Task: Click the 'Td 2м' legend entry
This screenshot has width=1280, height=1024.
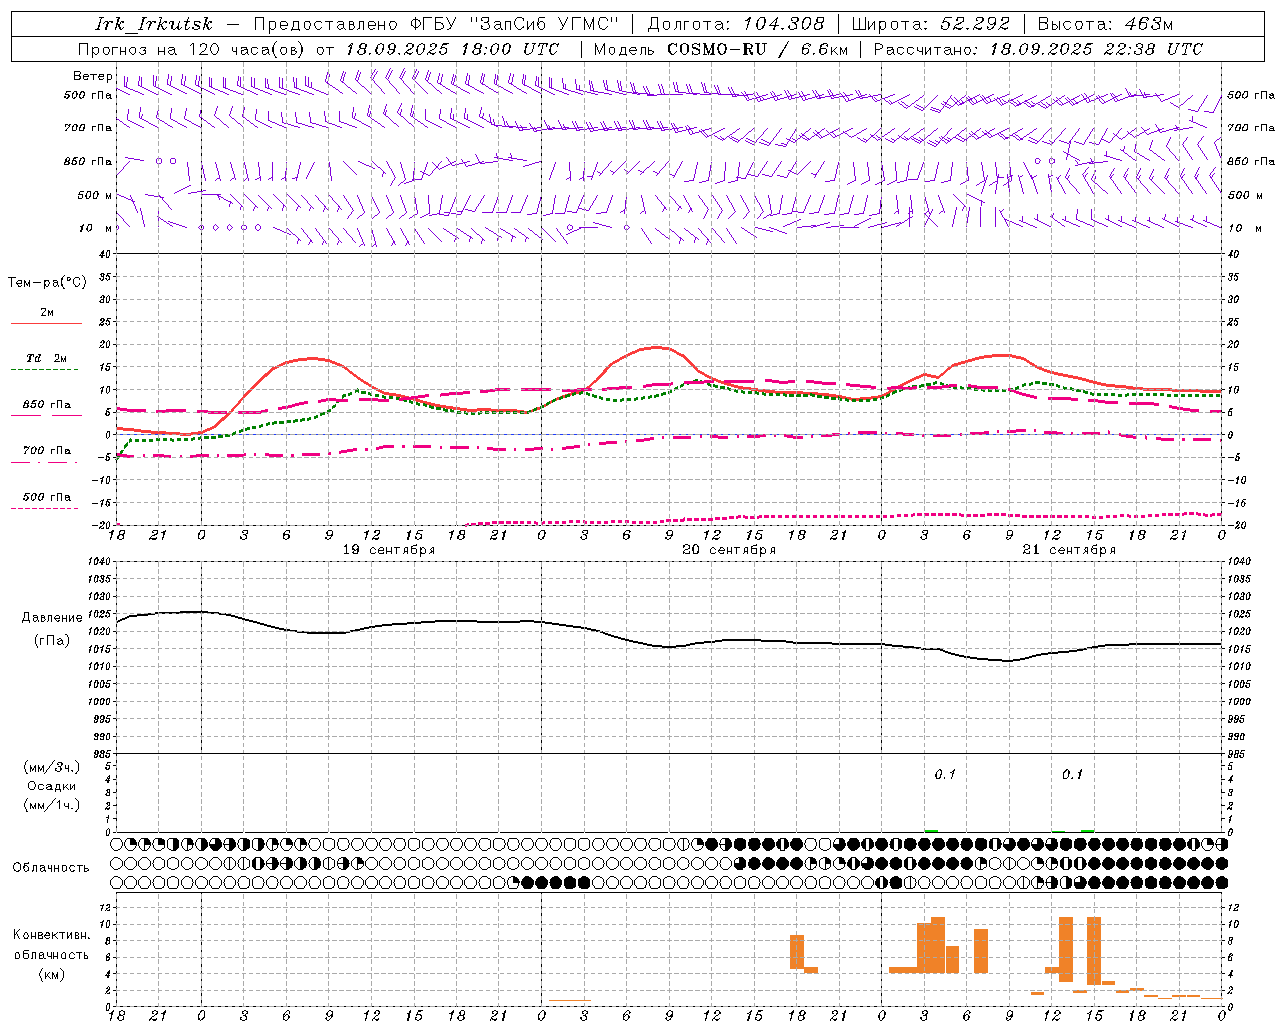Action: click(46, 358)
